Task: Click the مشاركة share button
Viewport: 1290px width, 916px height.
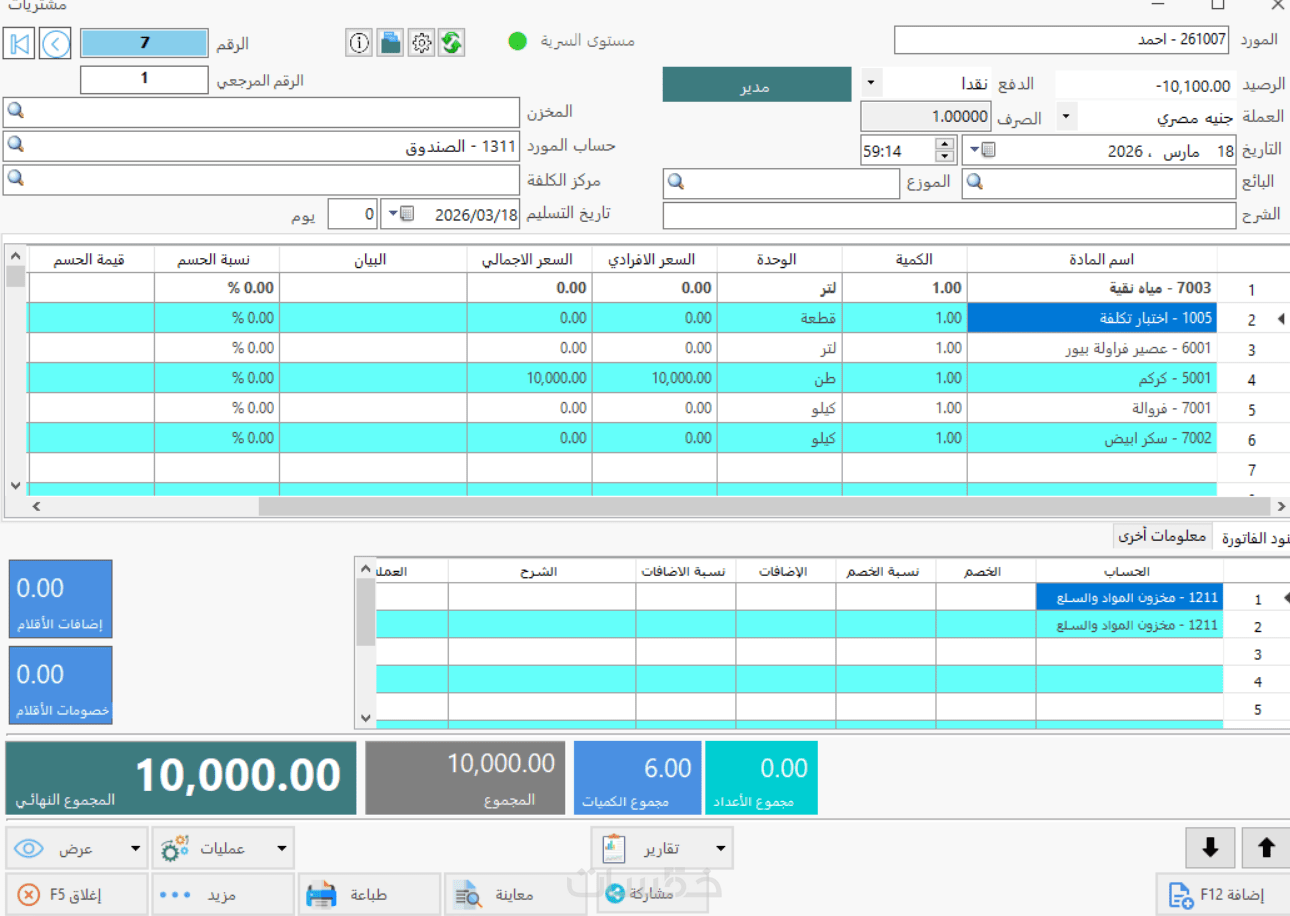Action: (652, 894)
